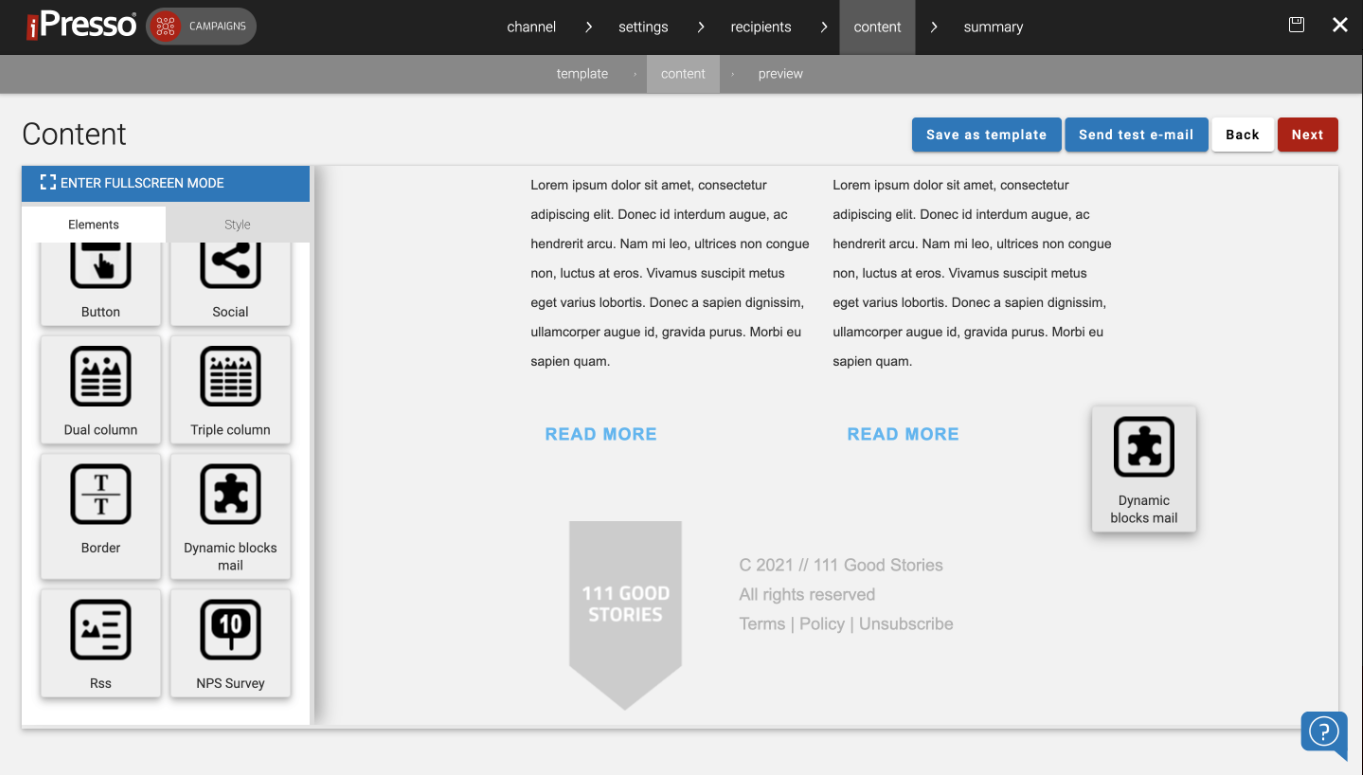Click the iPresso logo

coord(81,26)
